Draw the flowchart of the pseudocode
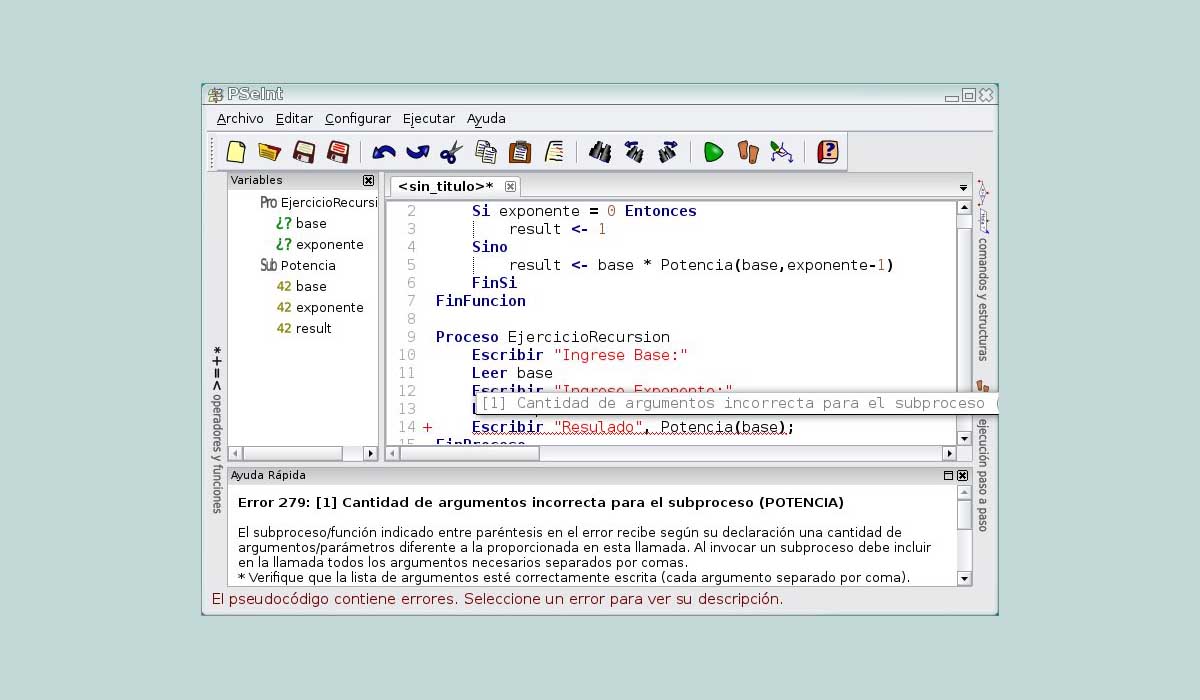 781,151
